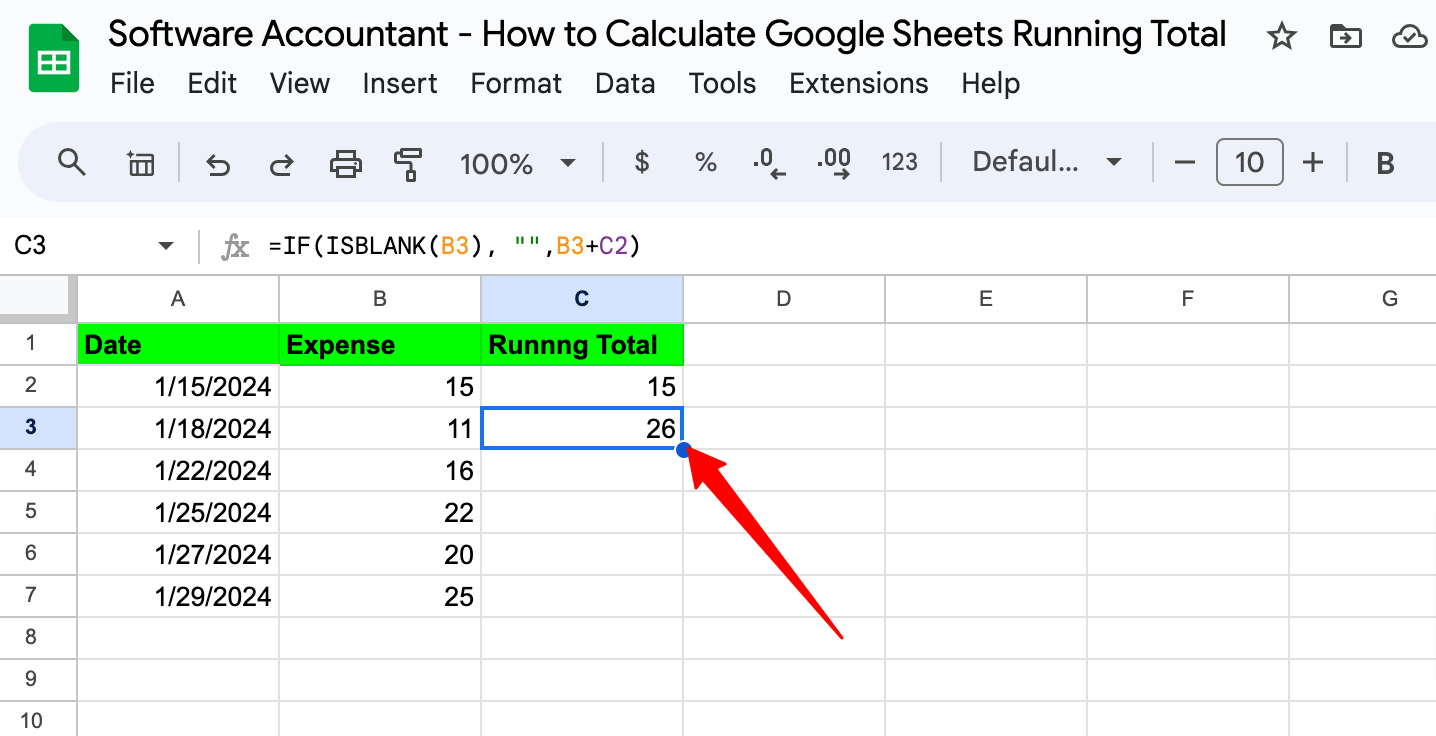Screen dimensions: 1436x736
Task: Open the Data menu
Action: tap(625, 83)
